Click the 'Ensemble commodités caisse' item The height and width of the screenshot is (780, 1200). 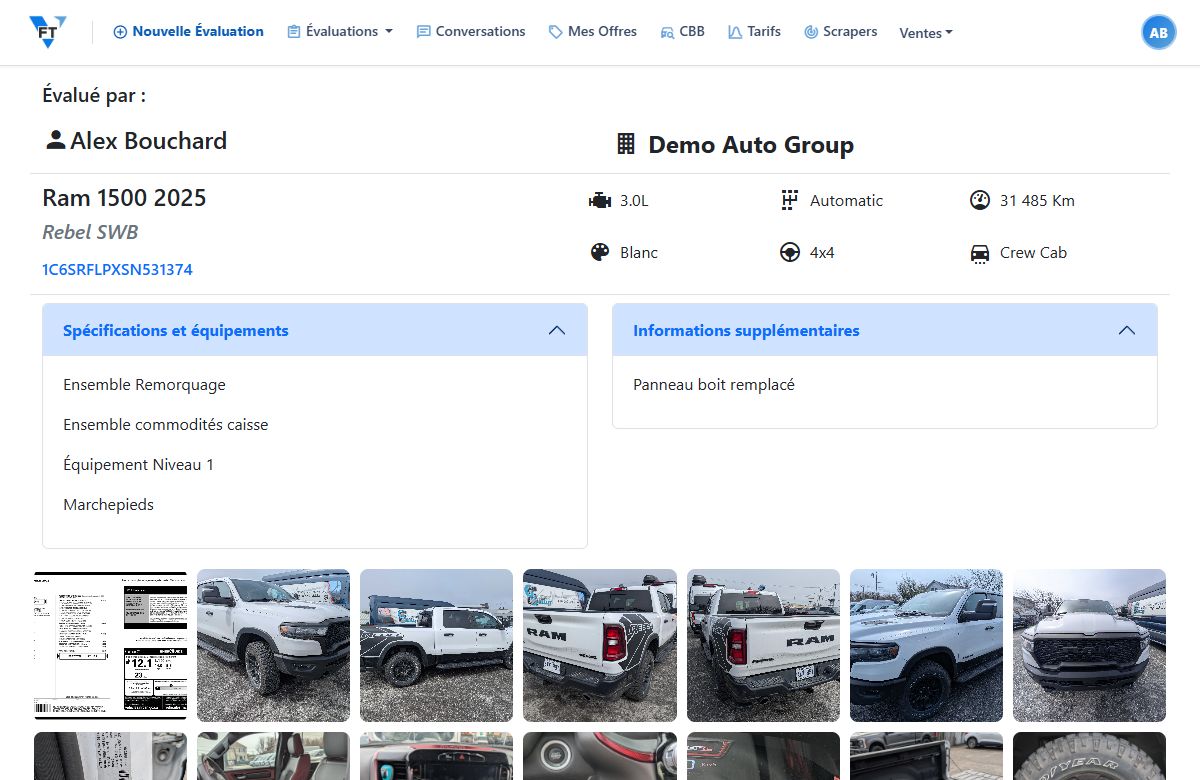click(x=165, y=424)
